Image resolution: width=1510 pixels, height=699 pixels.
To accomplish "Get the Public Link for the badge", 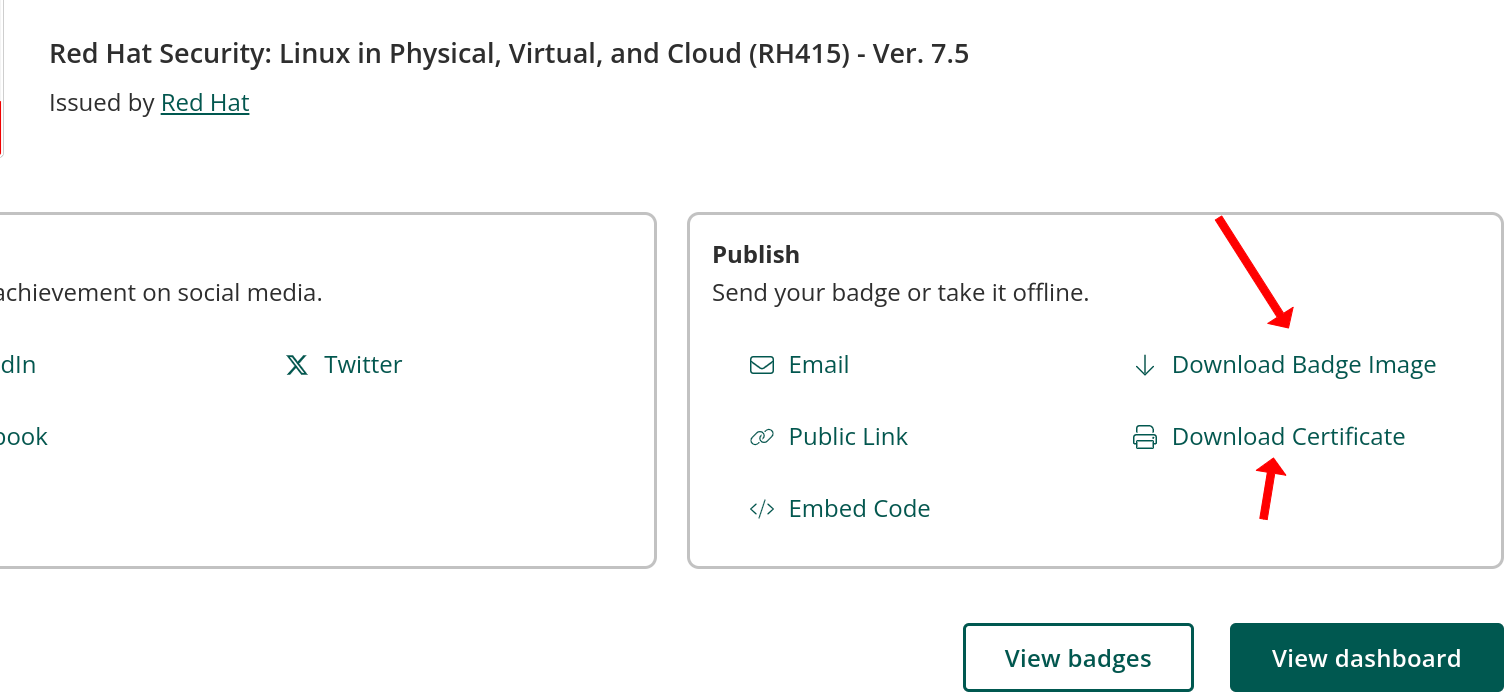I will [848, 436].
